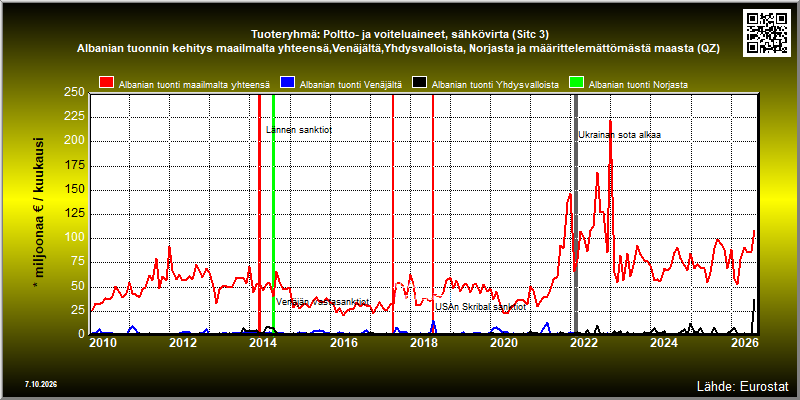Select legend label 'Albanian tuonti maailmalta yhteensä'
Screen dimensions: 800x400
coord(194,85)
